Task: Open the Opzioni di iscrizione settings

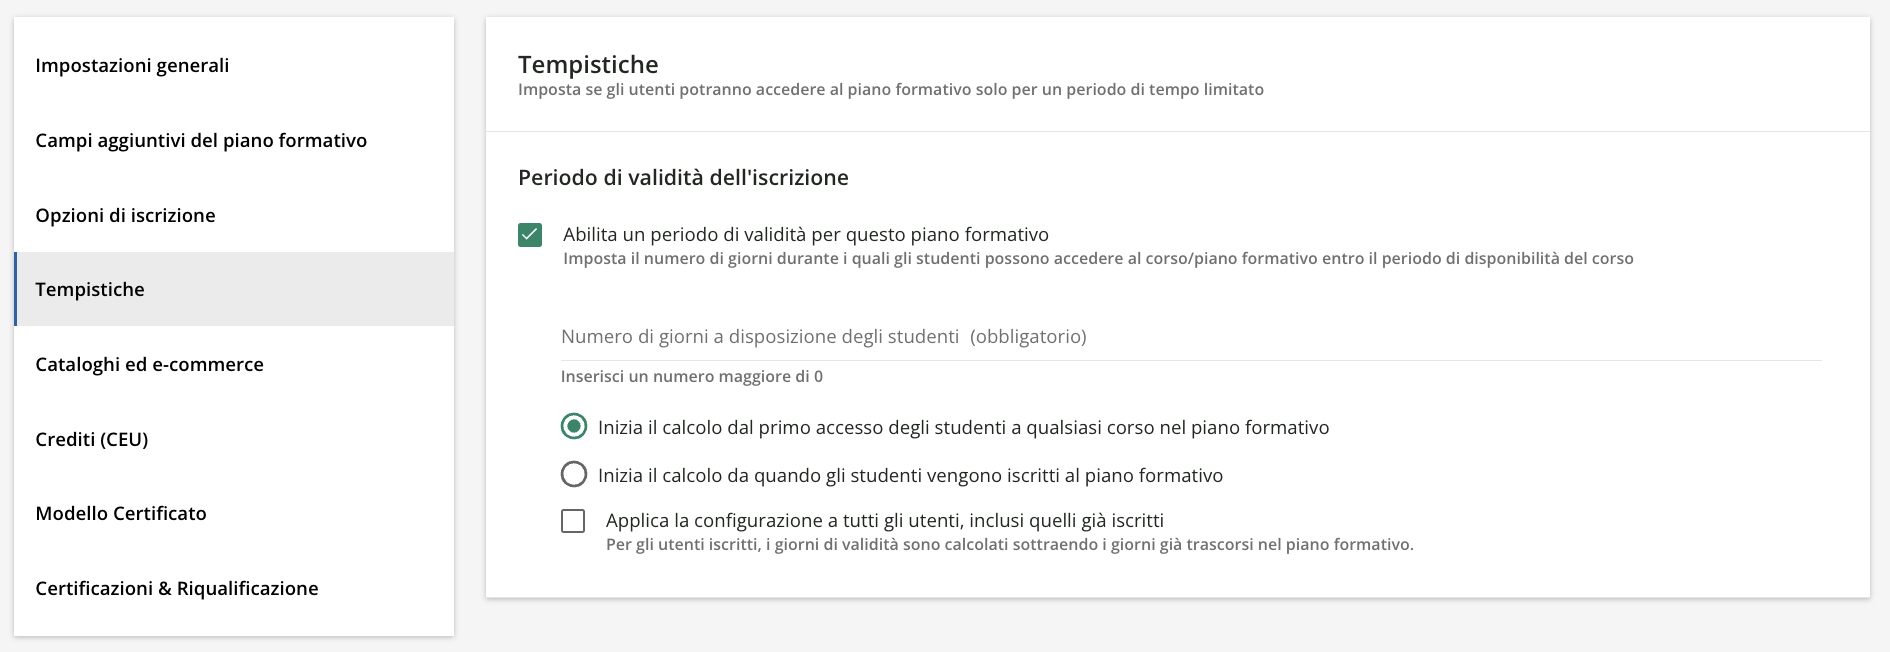Action: [x=125, y=215]
